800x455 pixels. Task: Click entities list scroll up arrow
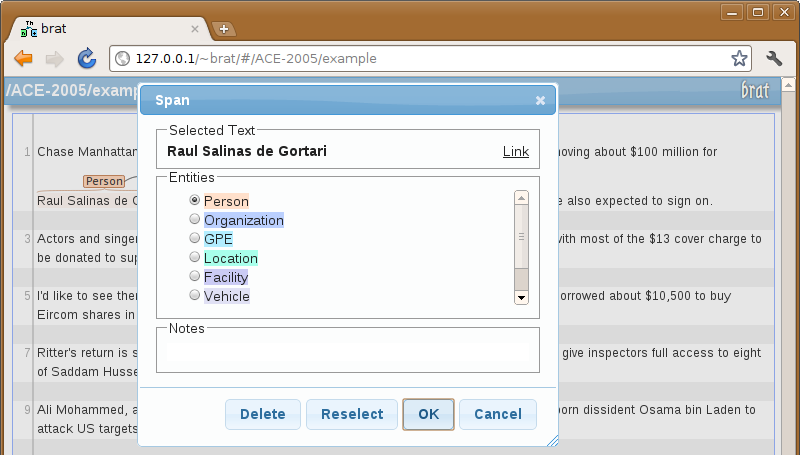coord(521,198)
